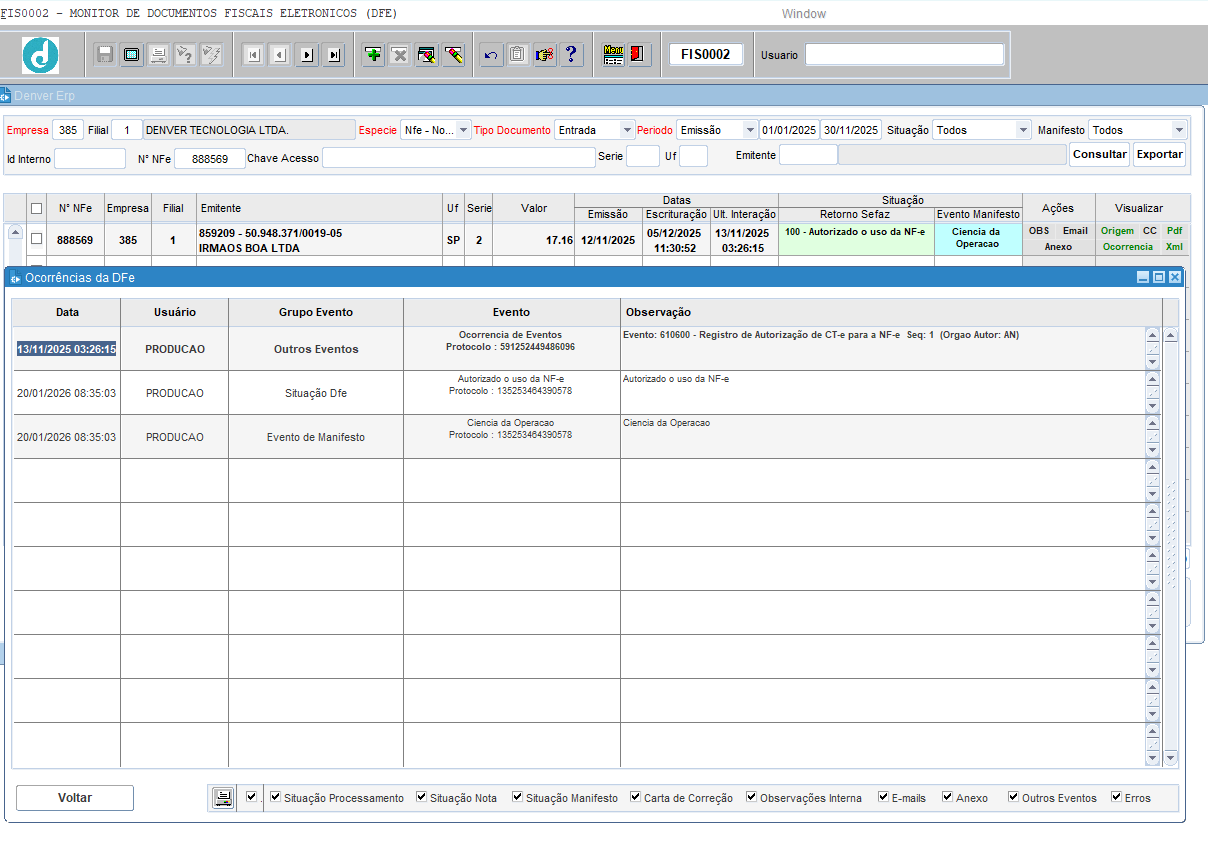The width and height of the screenshot is (1208, 845).
Task: Click the gray X delete record icon
Action: [400, 54]
